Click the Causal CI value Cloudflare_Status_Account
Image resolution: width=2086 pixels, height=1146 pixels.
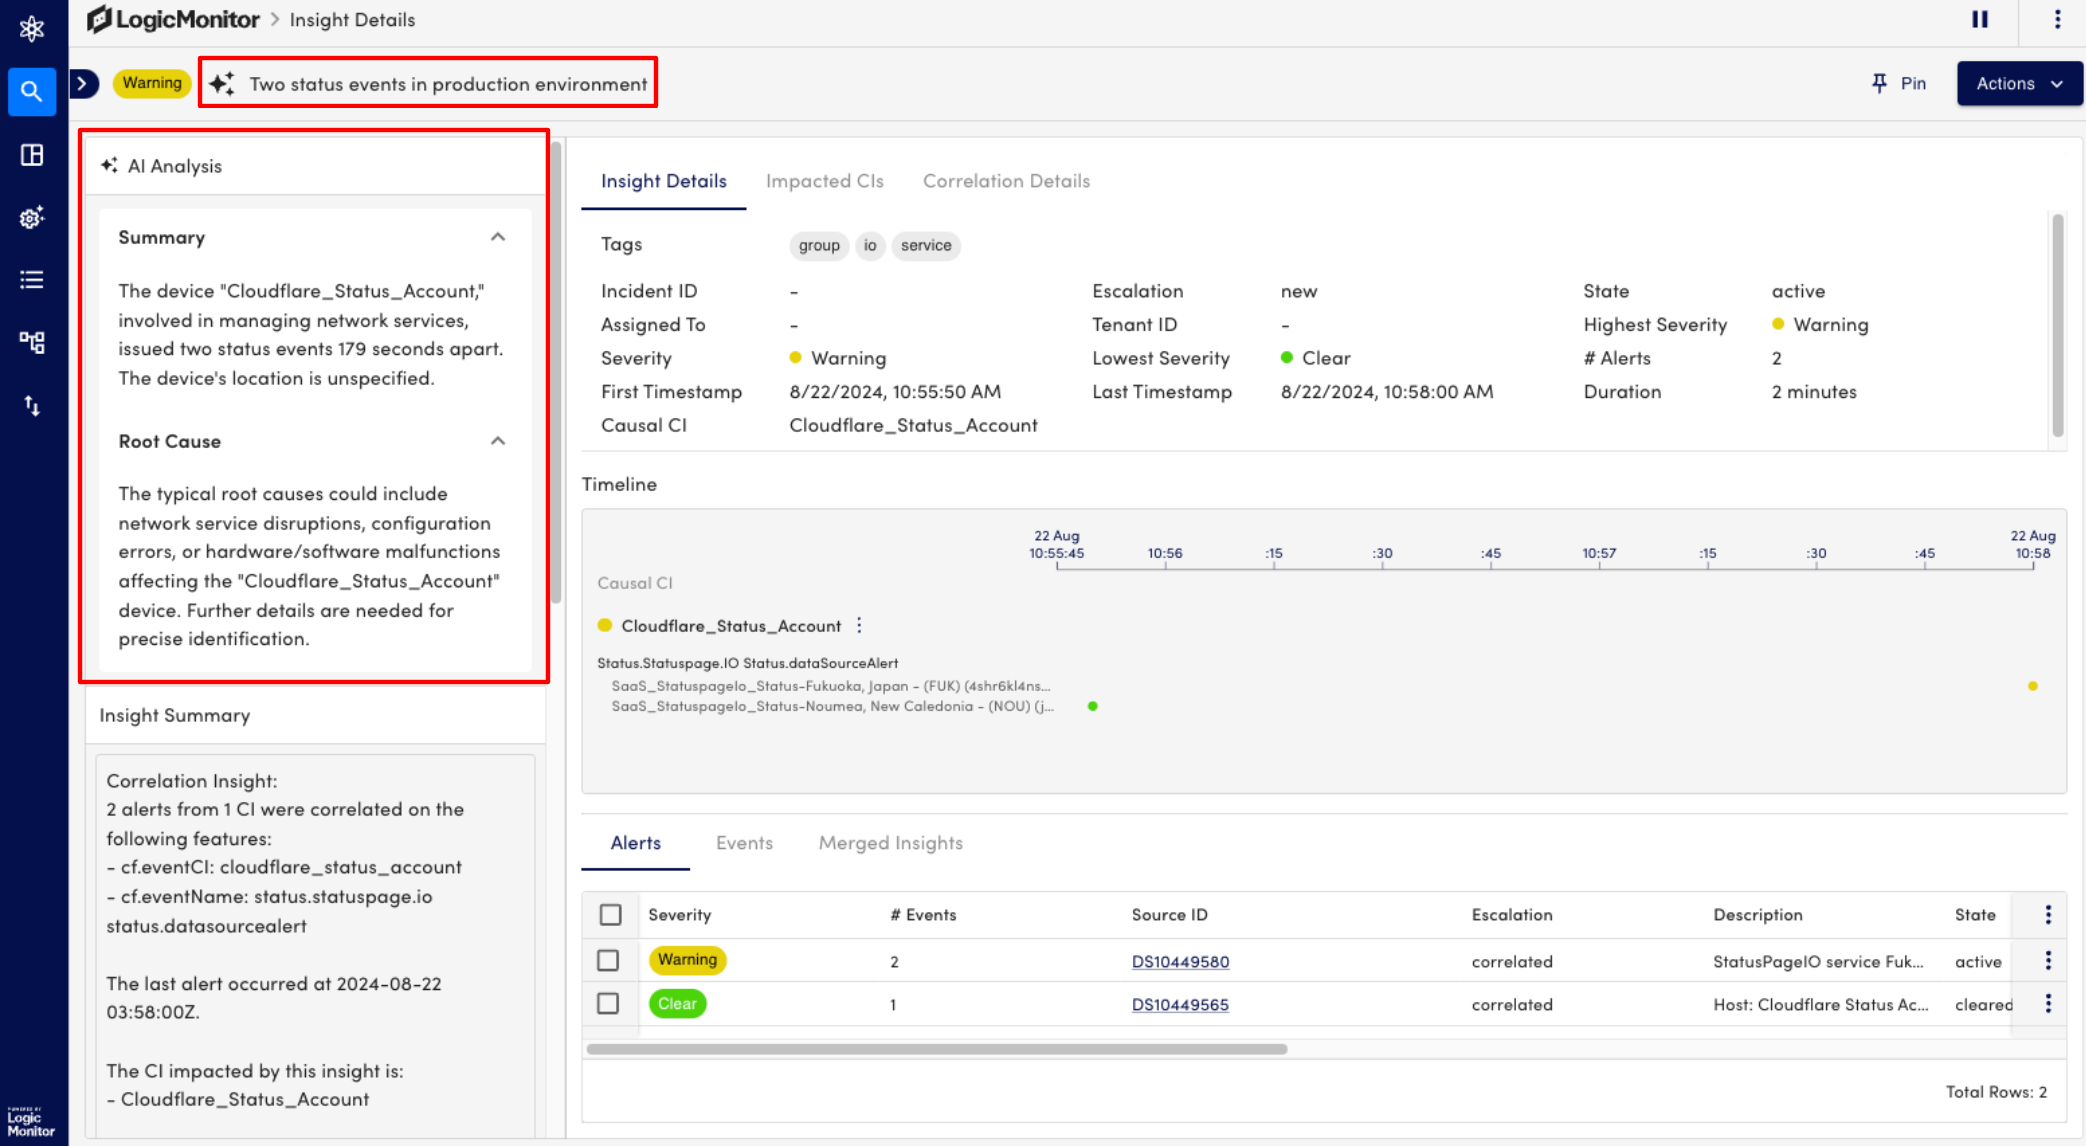click(913, 425)
